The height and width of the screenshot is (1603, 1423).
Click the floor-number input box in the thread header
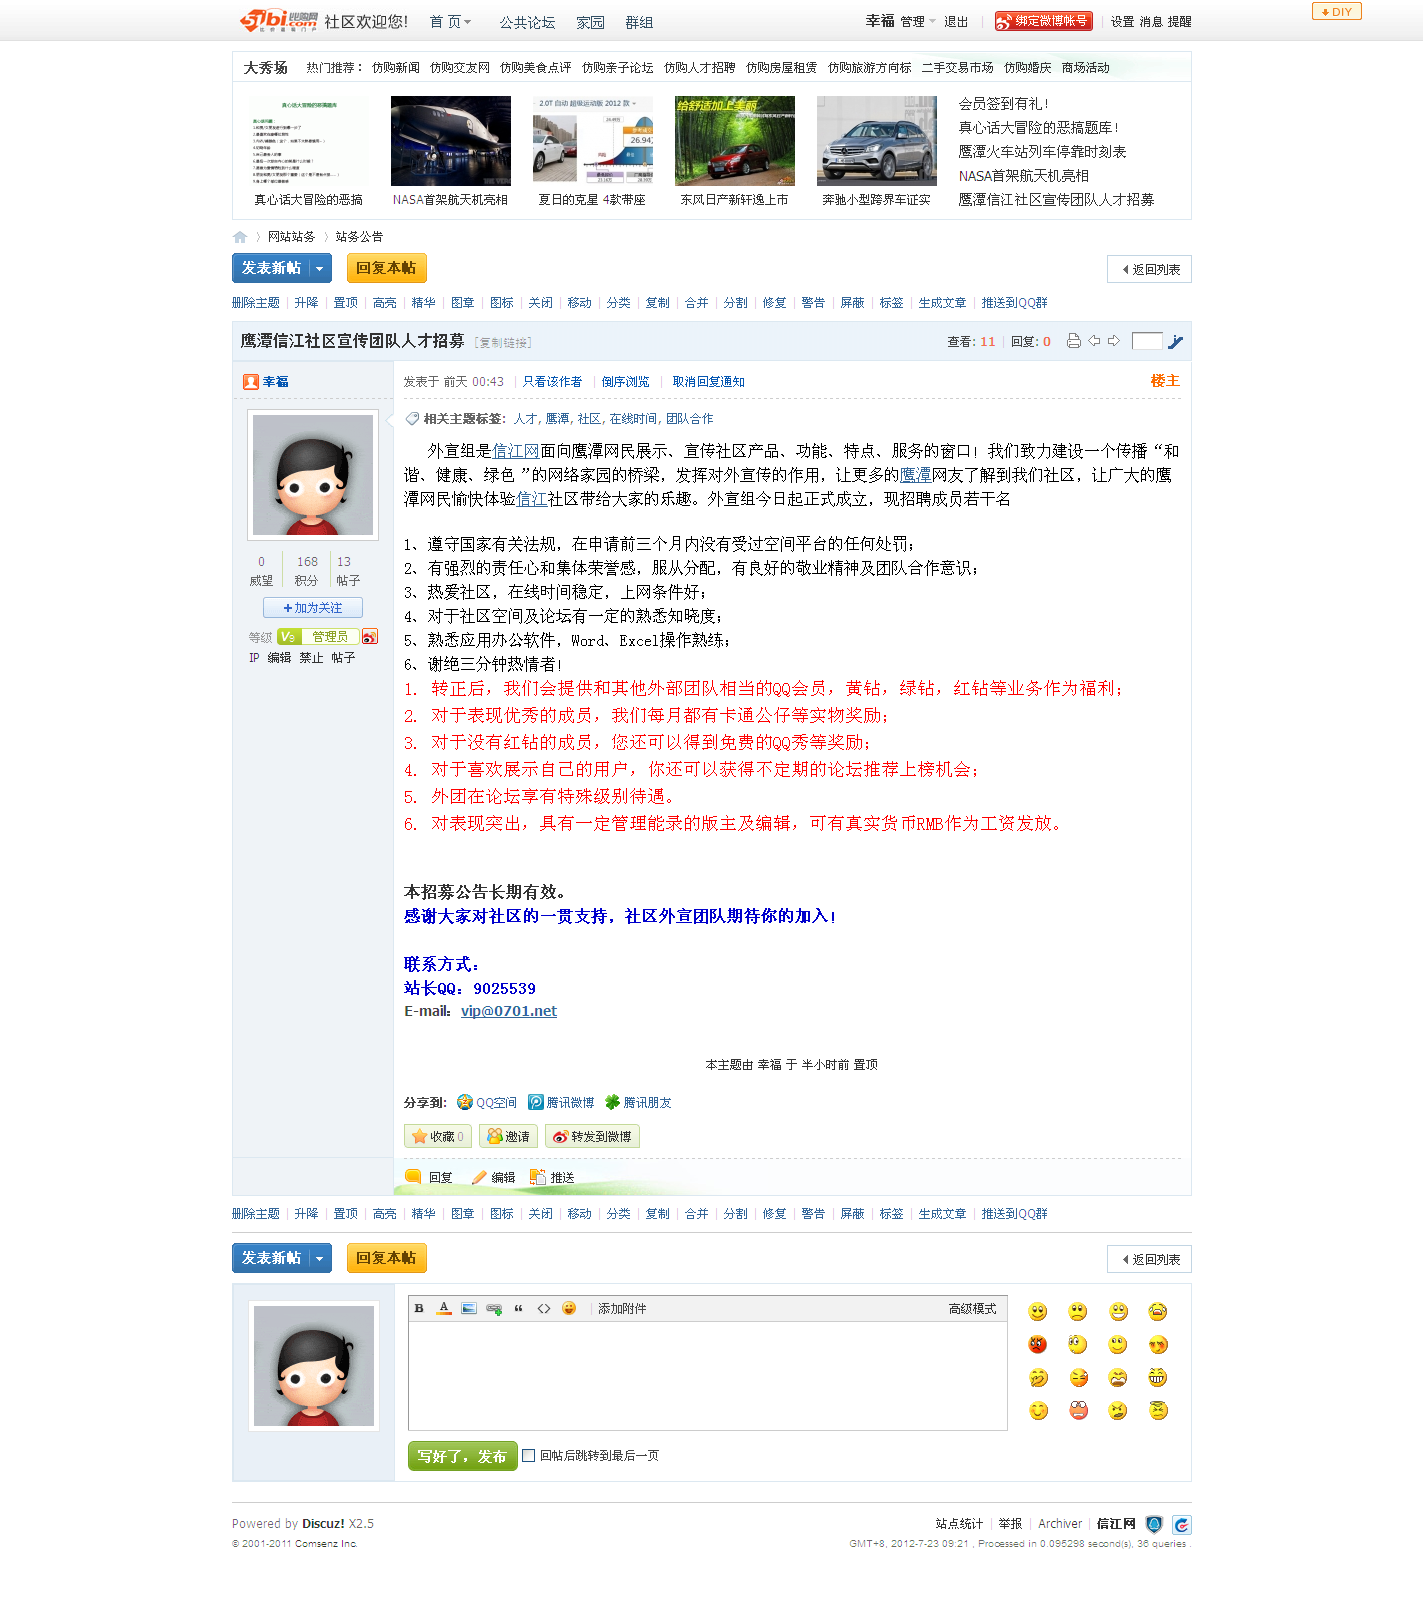(x=1147, y=341)
